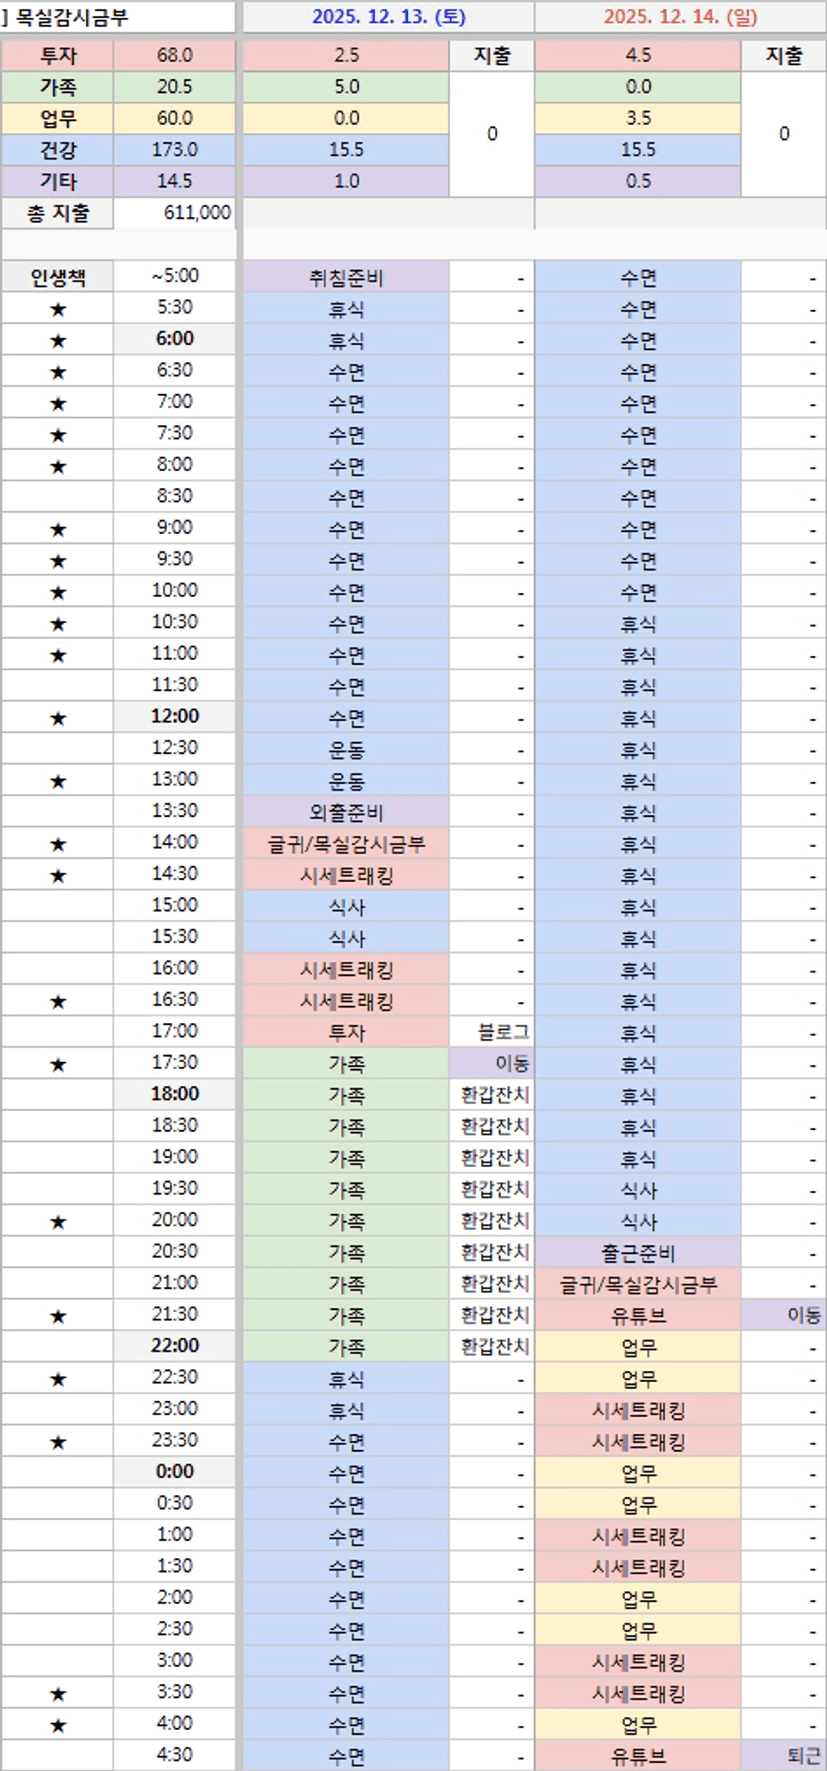Select the star in the 14:30 row

pos(58,875)
